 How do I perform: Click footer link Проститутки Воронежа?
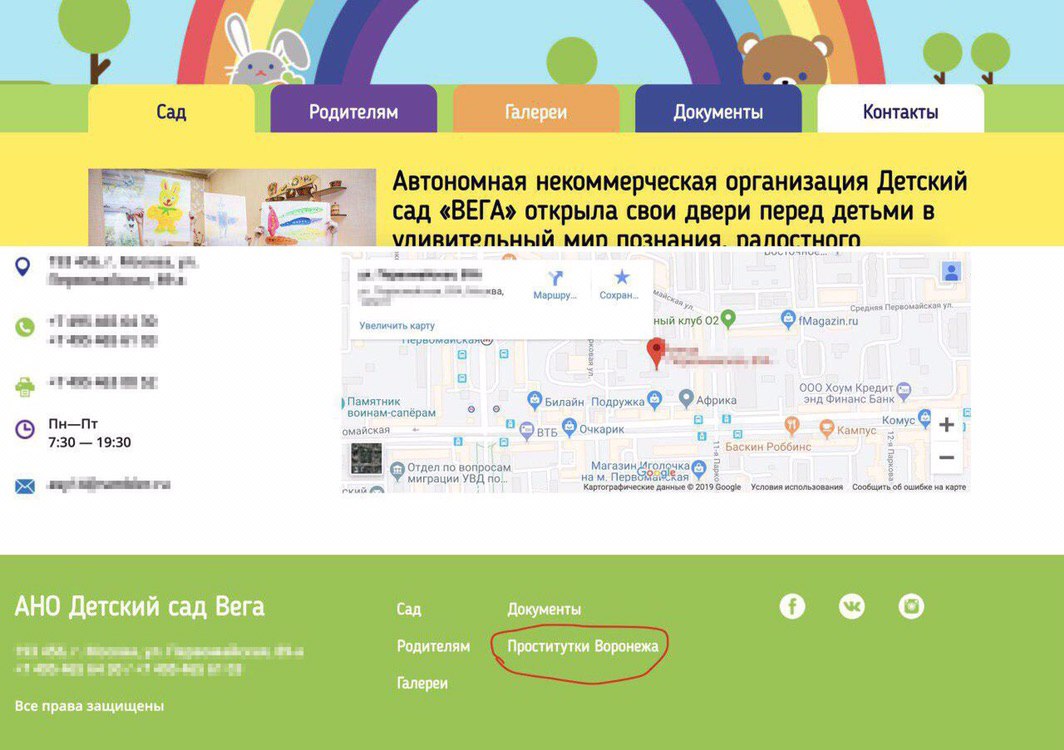[583, 646]
